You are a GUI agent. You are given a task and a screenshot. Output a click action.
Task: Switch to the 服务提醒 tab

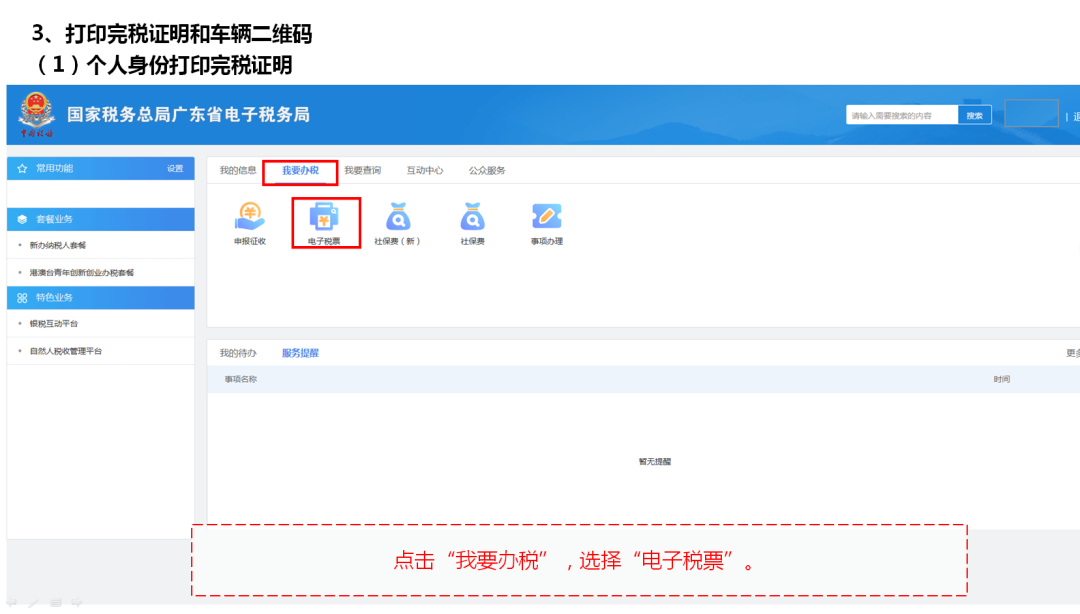click(x=300, y=353)
